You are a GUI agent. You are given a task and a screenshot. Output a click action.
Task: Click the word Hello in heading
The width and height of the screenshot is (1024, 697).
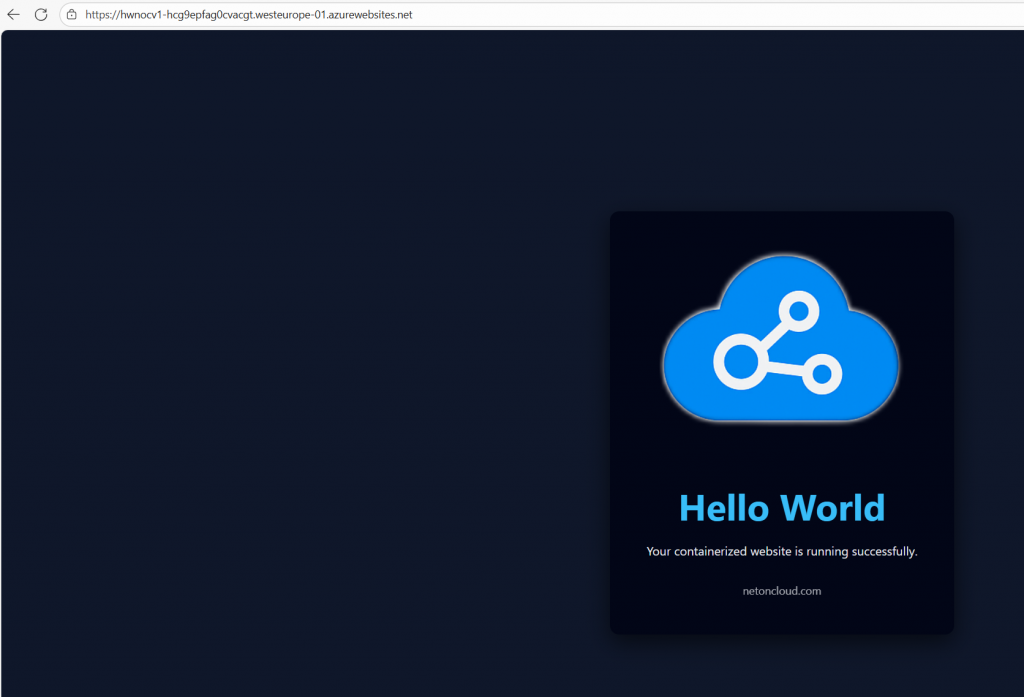[724, 508]
